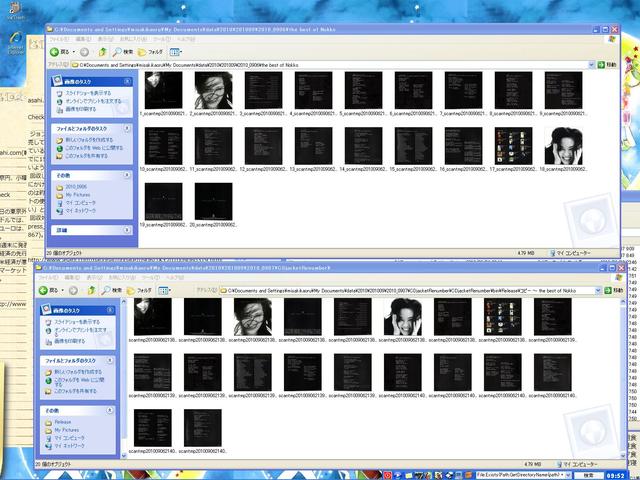Viewport: 640px width, 480px height.
Task: Click the Back arrow in the top Explorer window
Action: 54,52
